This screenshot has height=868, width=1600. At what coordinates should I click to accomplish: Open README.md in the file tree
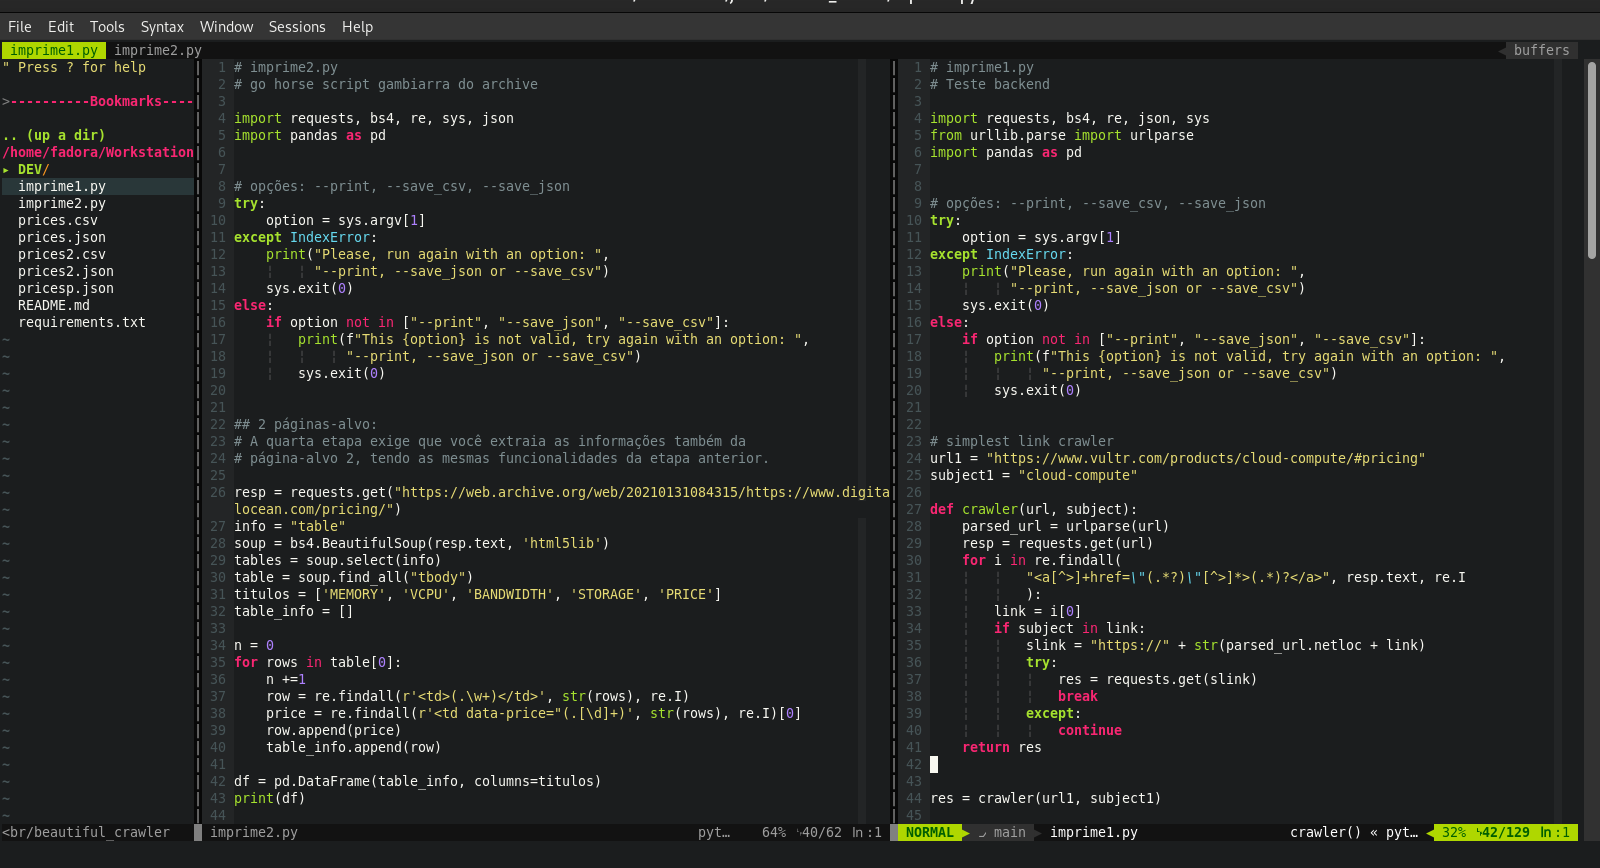coord(54,305)
